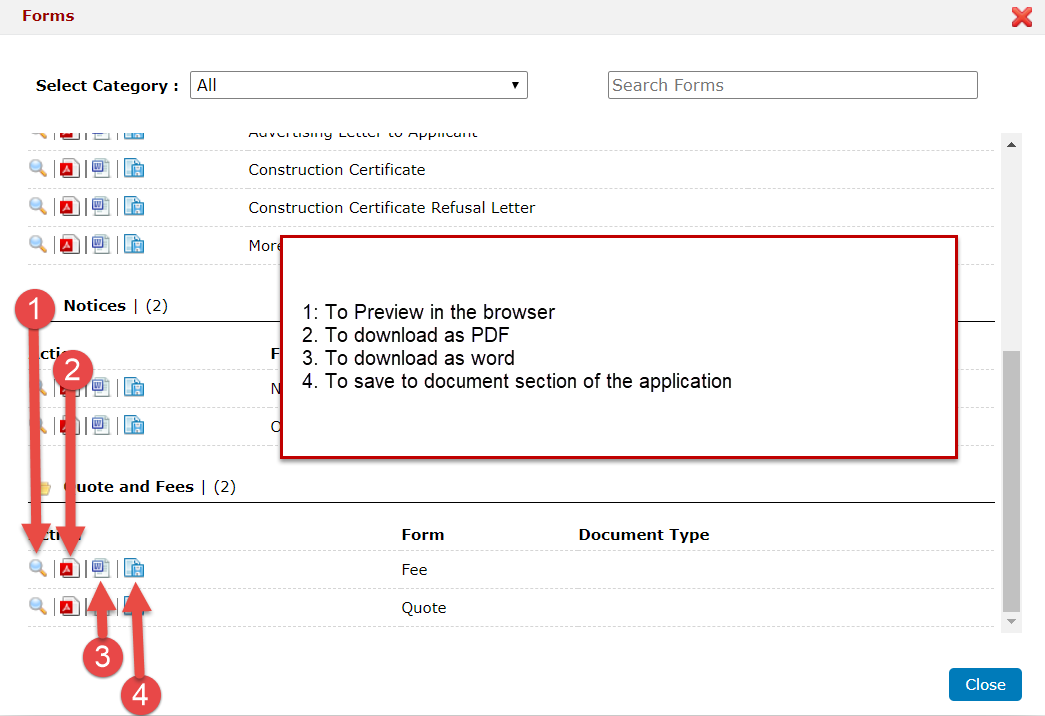Viewport: 1045px width, 716px height.
Task: Preview Construction Certificate Refusal Letter
Action: pyautogui.click(x=38, y=206)
